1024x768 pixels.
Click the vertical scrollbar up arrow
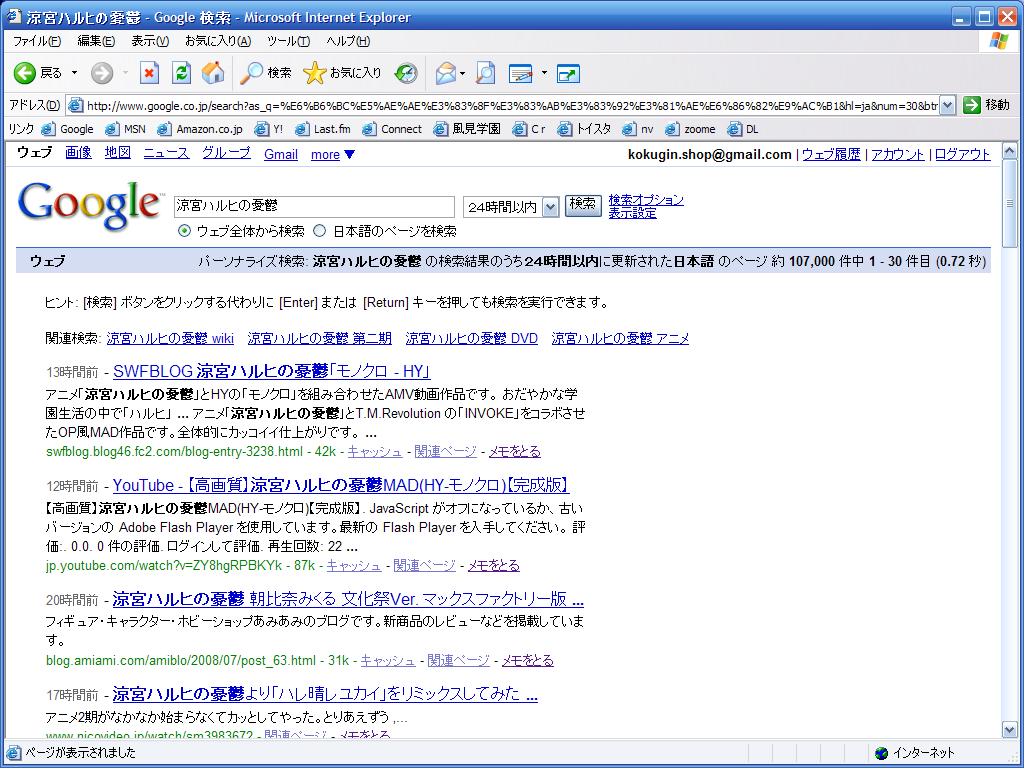point(1010,151)
